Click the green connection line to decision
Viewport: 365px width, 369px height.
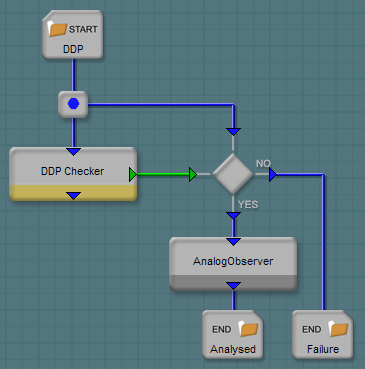coord(163,174)
